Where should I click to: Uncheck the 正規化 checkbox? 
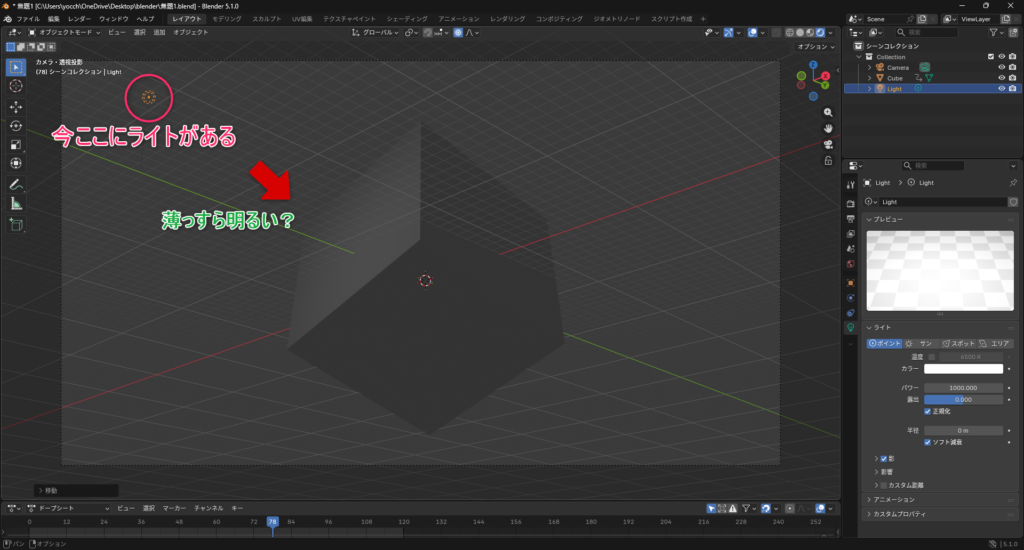pos(929,411)
